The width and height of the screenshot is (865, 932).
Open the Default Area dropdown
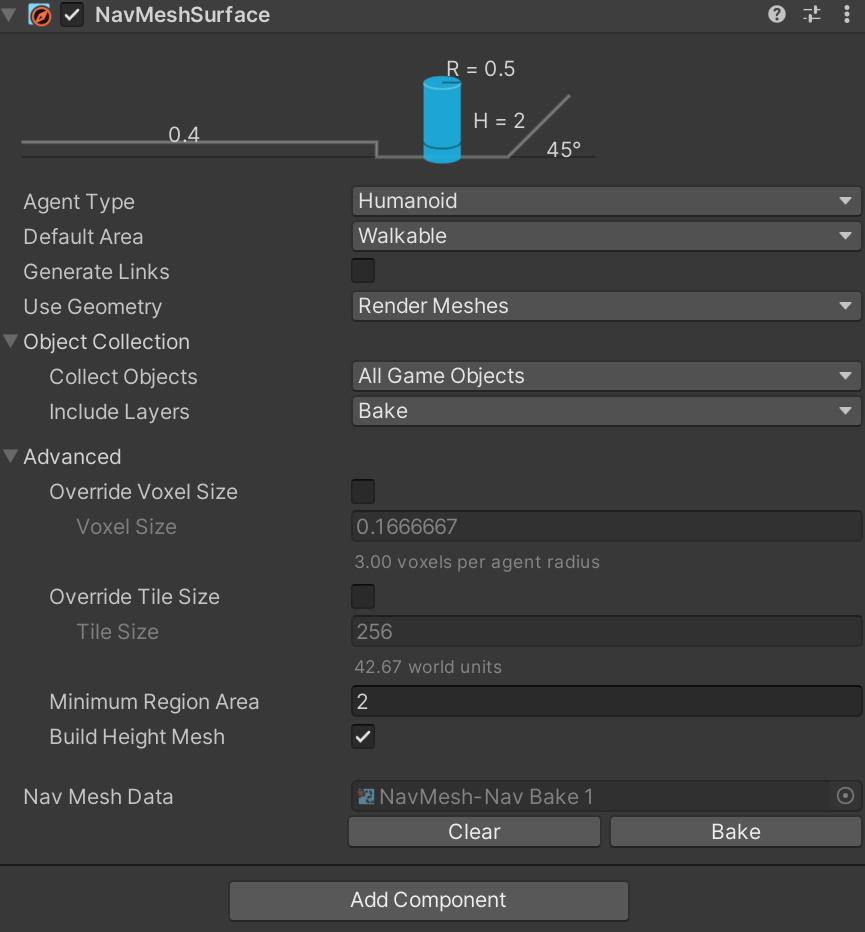[604, 236]
